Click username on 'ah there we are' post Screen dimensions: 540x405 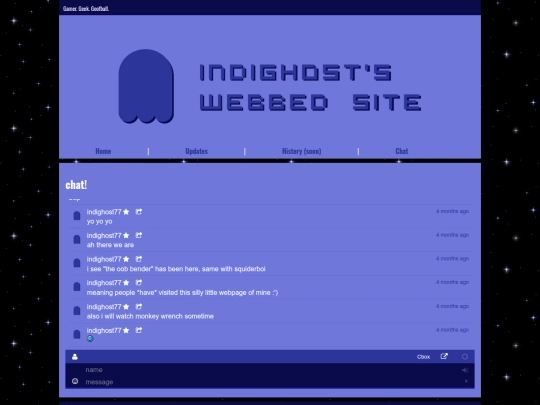pos(104,236)
